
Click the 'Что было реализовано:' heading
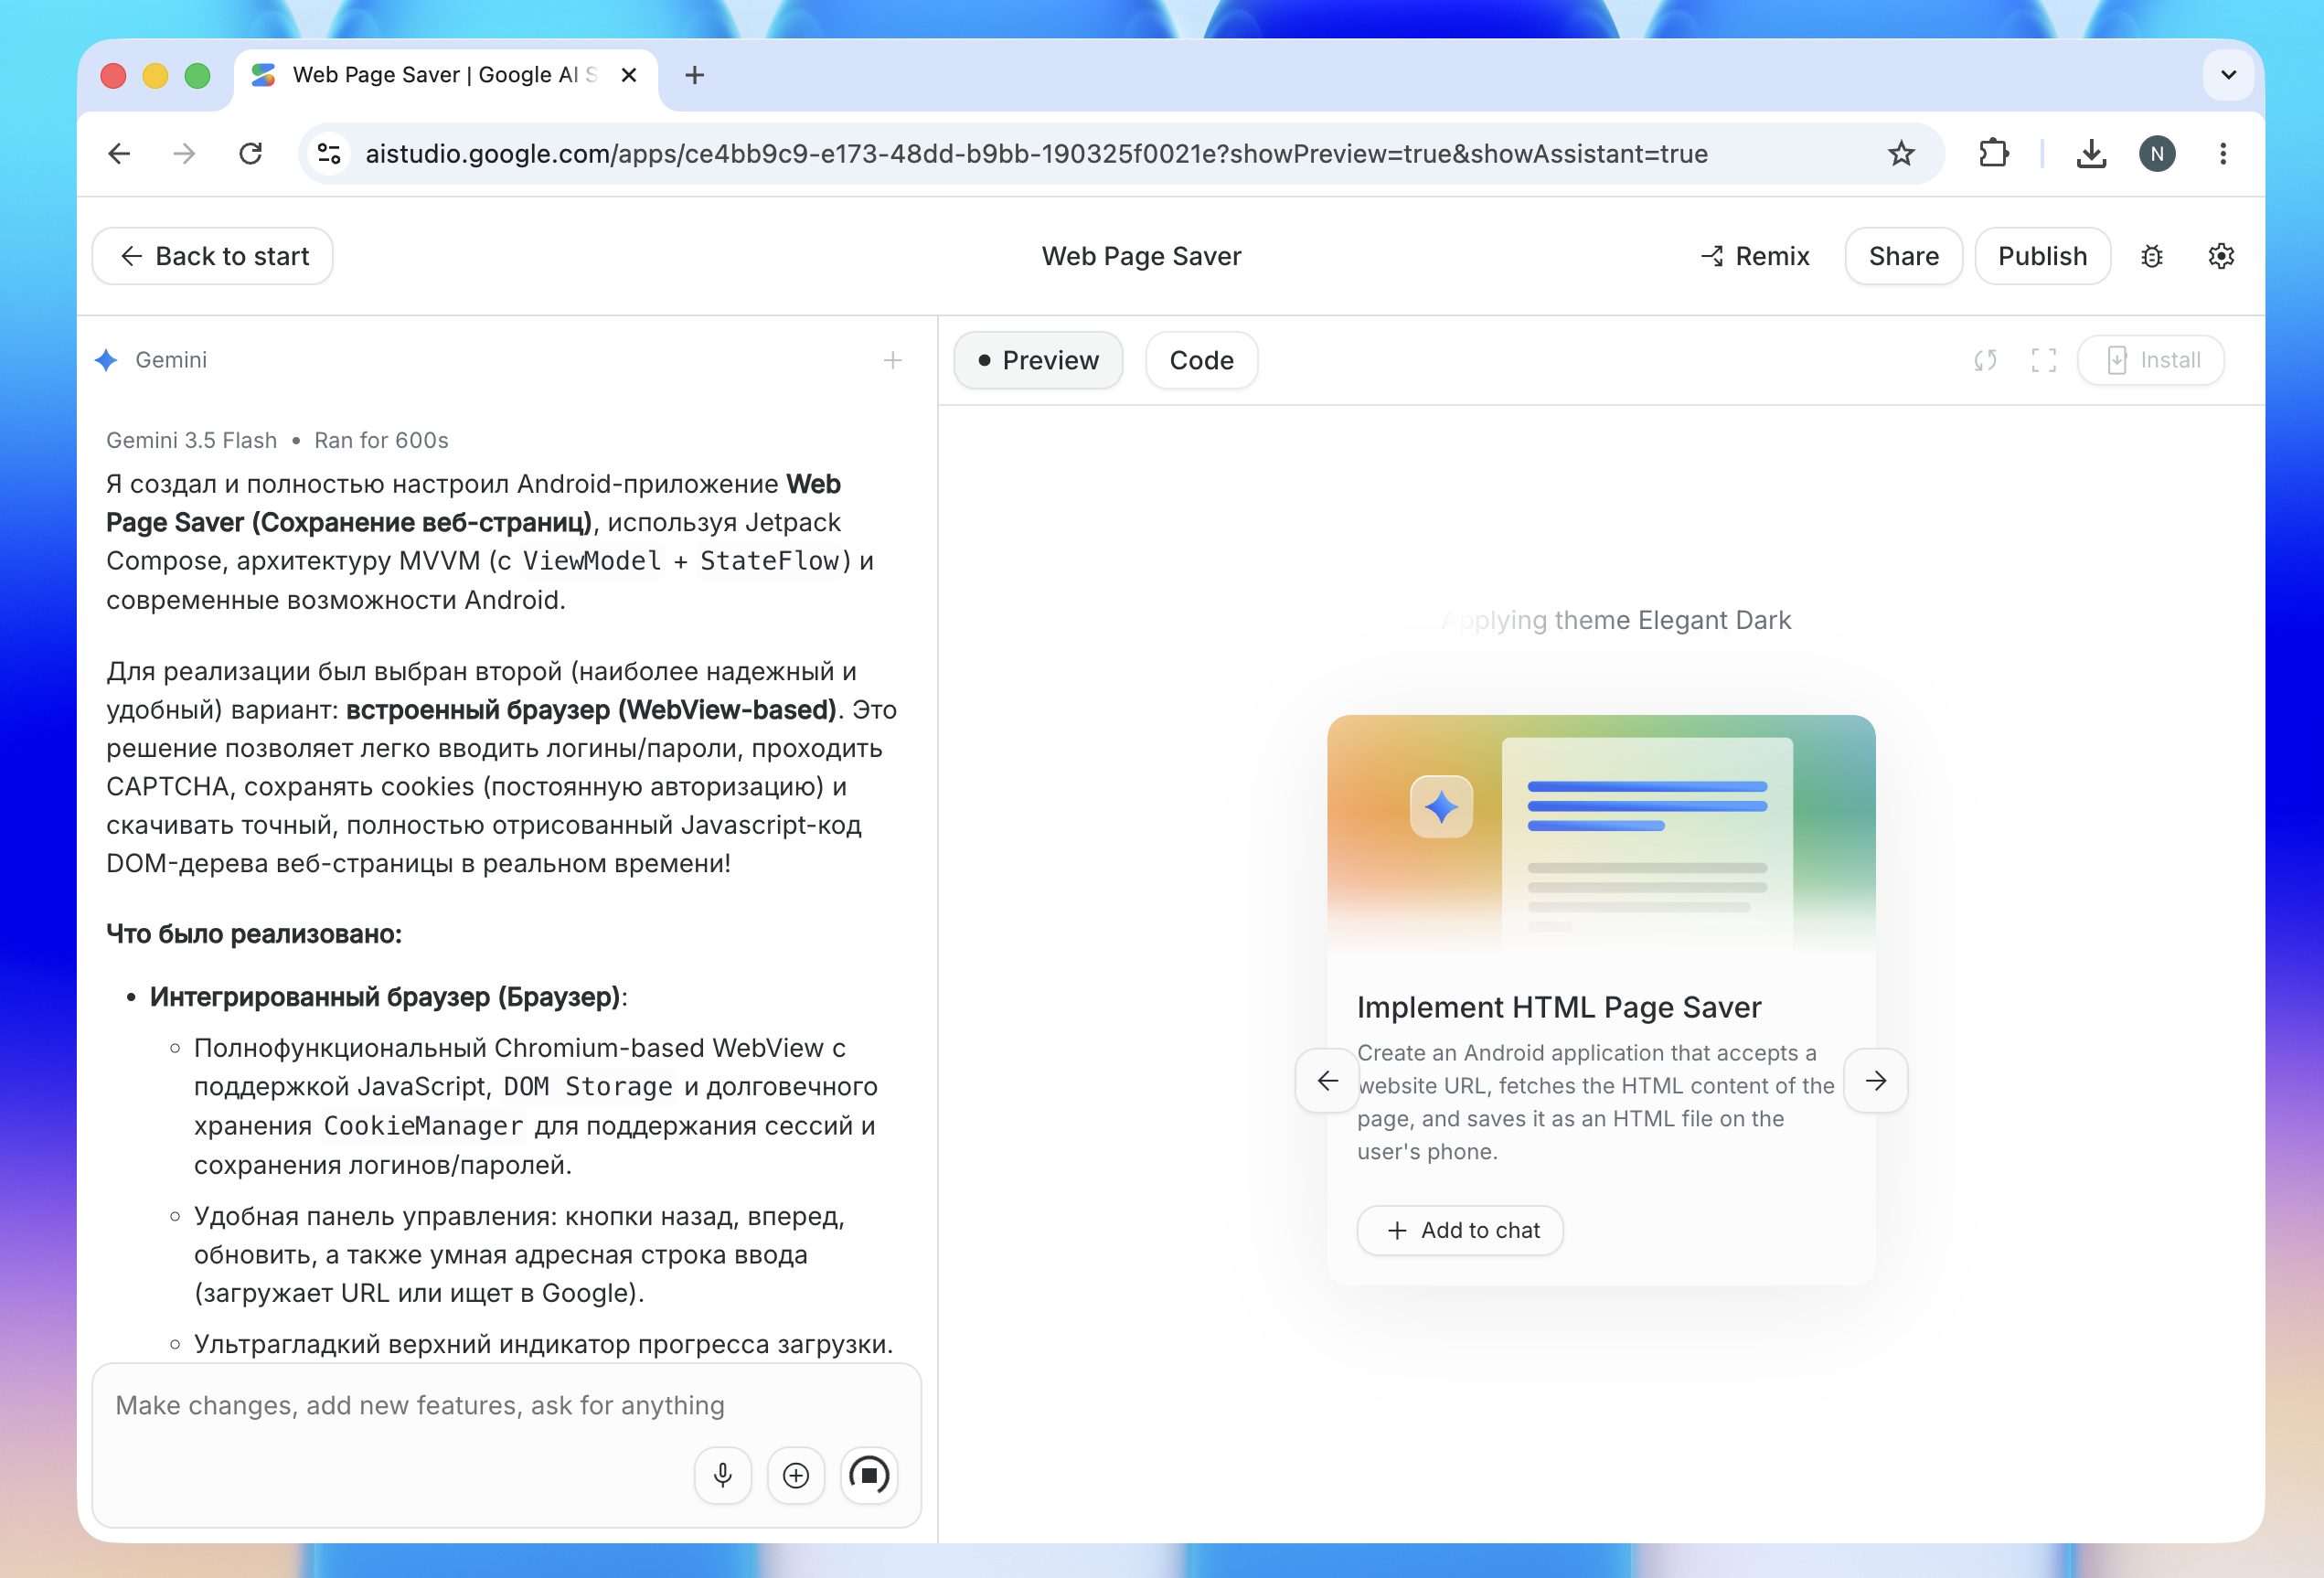click(x=254, y=935)
